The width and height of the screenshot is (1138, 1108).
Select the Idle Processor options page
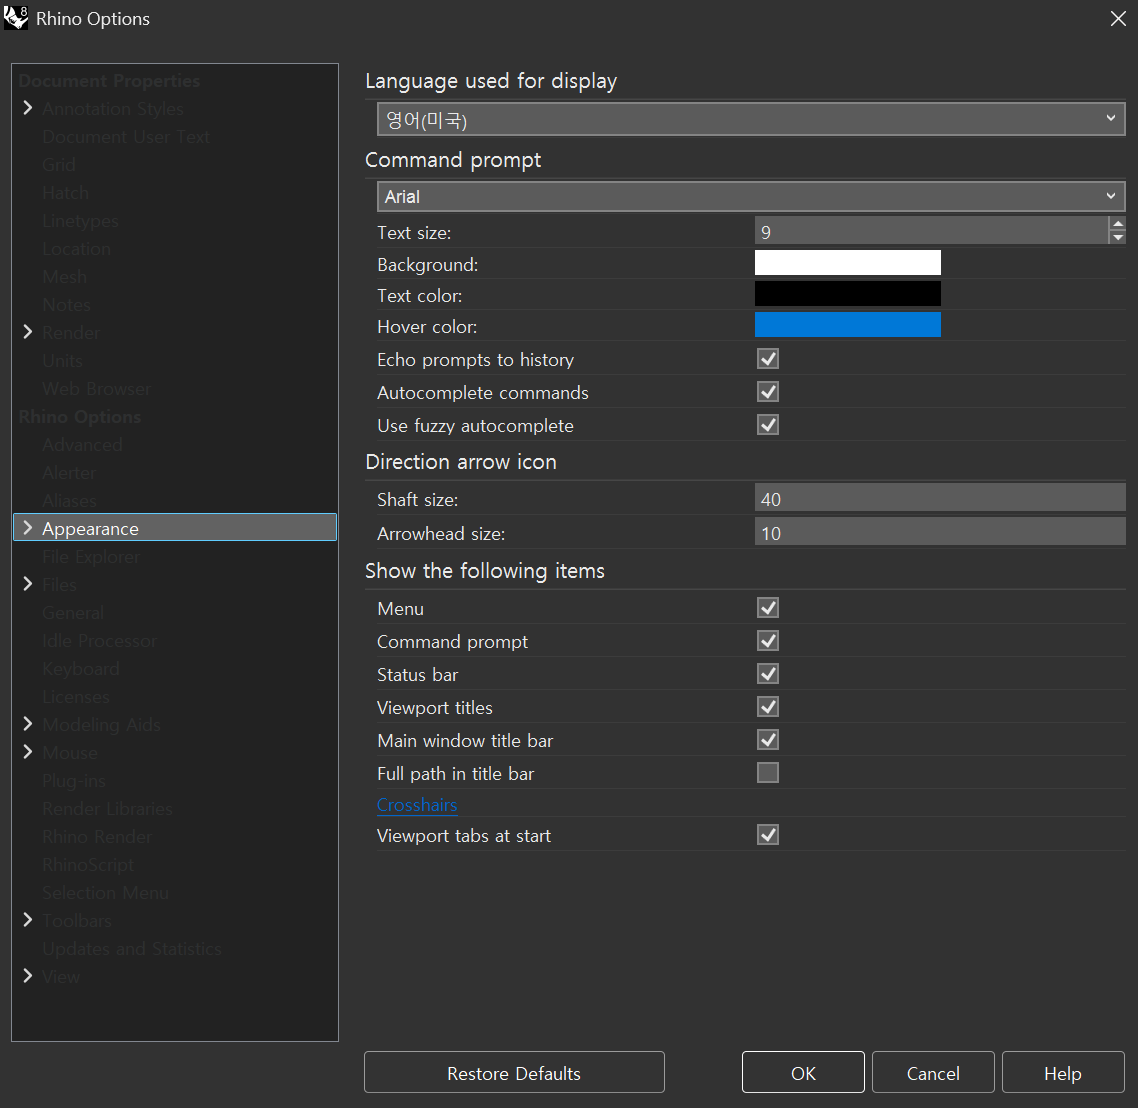coord(99,641)
